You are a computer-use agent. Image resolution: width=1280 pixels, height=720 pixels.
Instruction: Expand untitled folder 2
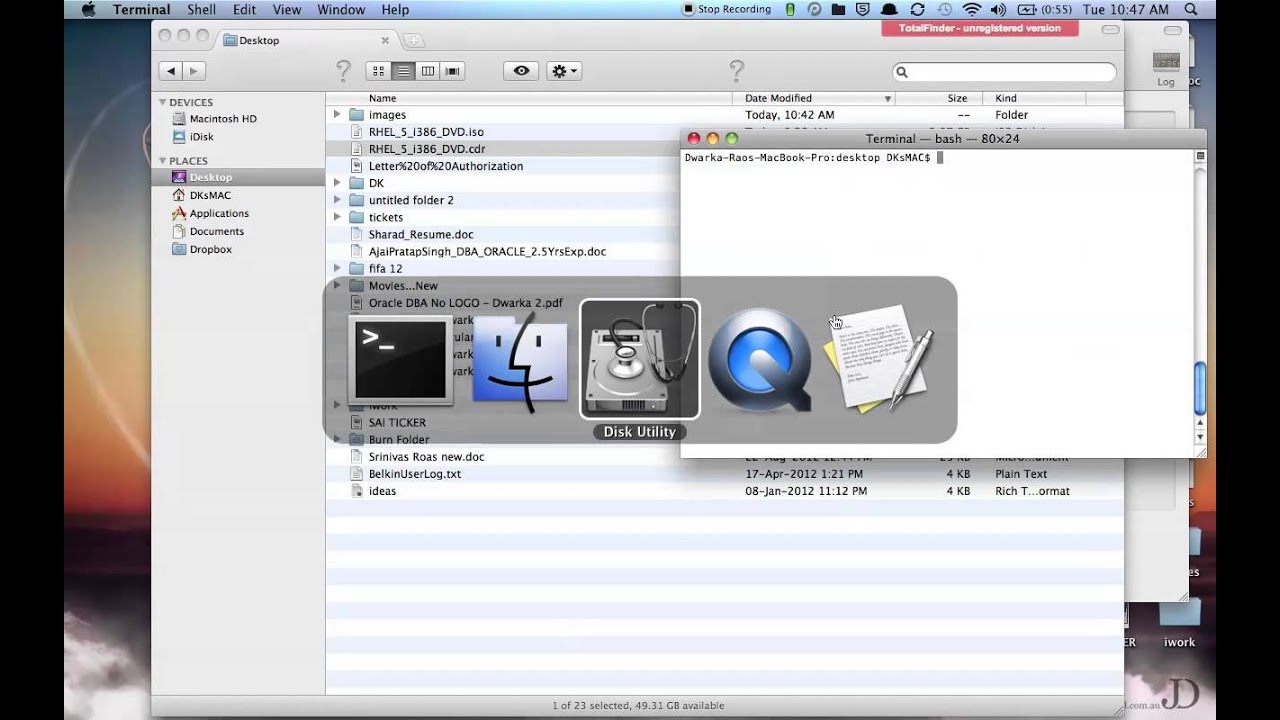338,200
